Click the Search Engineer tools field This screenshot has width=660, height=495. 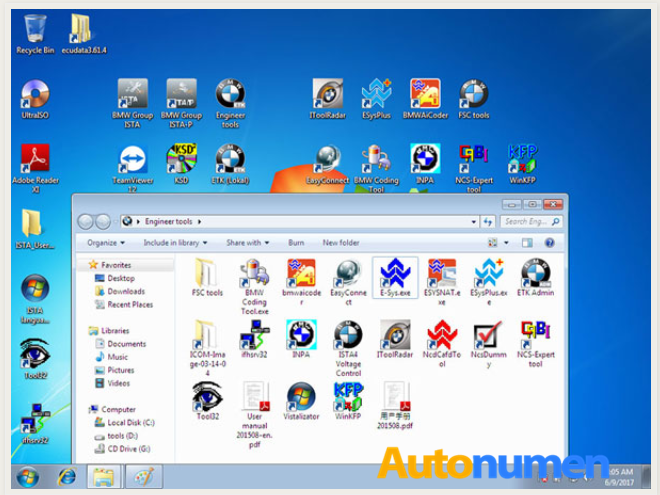pyautogui.click(x=532, y=221)
